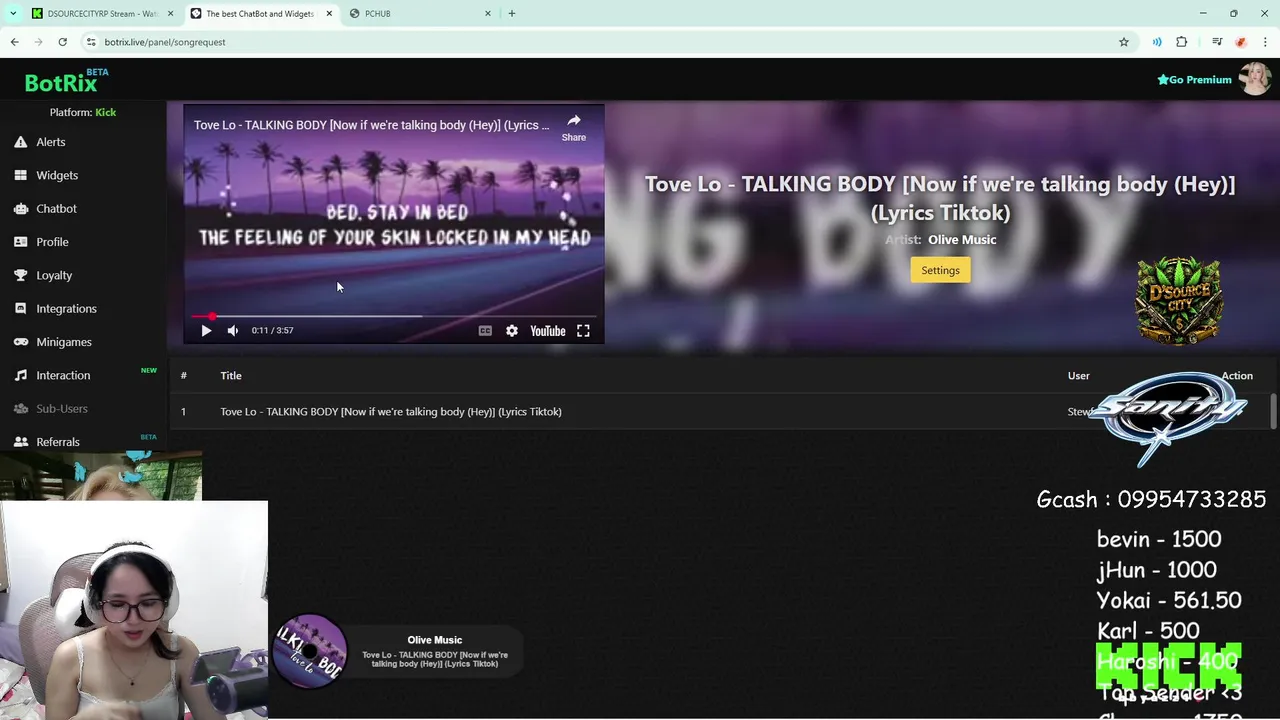The height and width of the screenshot is (720, 1280).
Task: Go back in browser history
Action: point(14,42)
